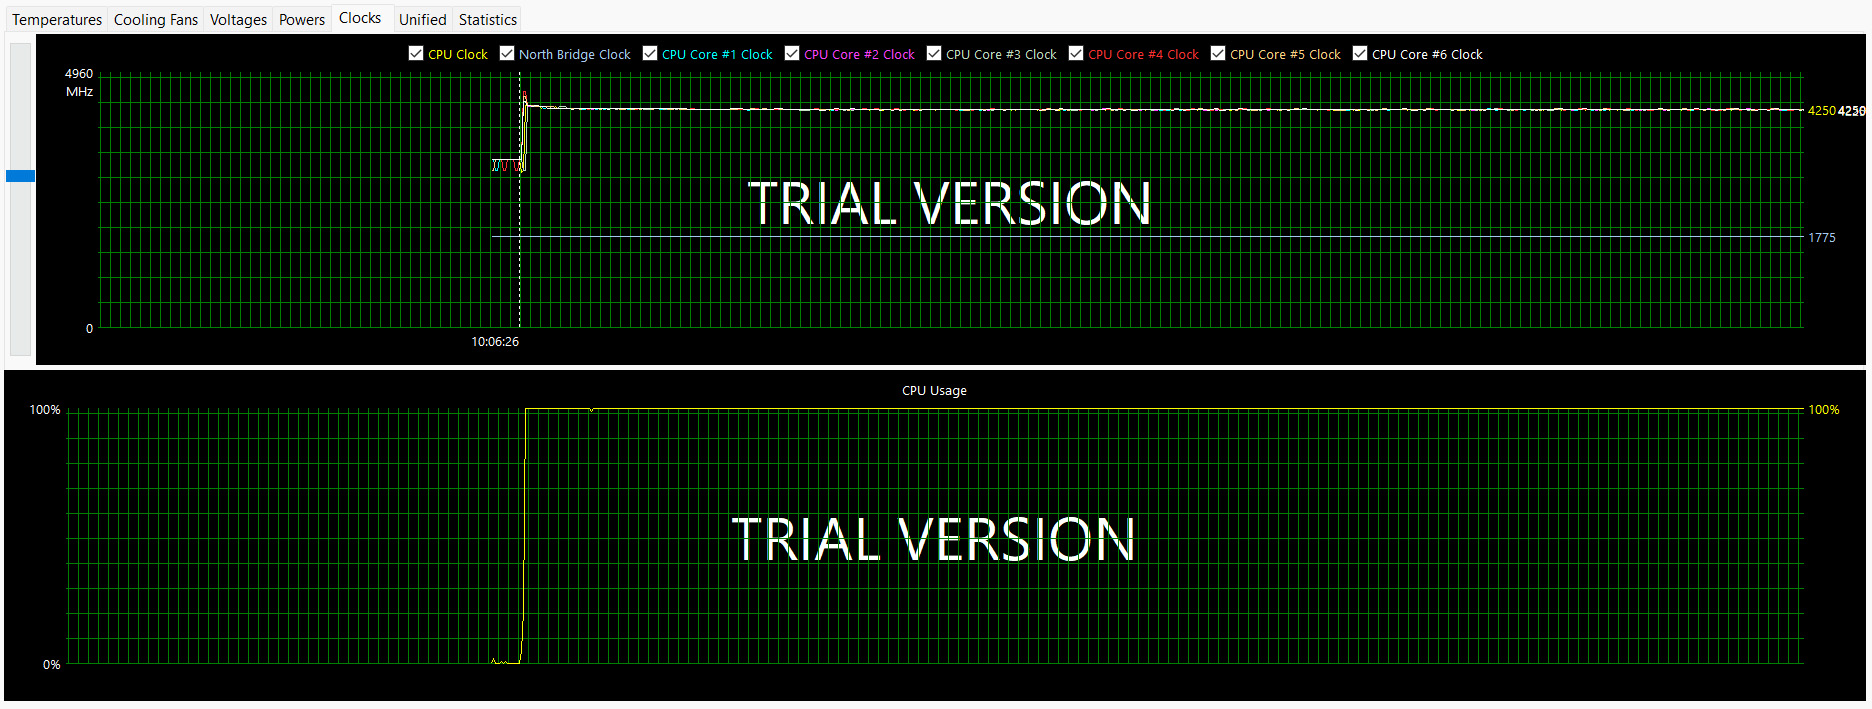1872x709 pixels.
Task: Click the 10:06:26 timestamp label
Action: coord(495,342)
